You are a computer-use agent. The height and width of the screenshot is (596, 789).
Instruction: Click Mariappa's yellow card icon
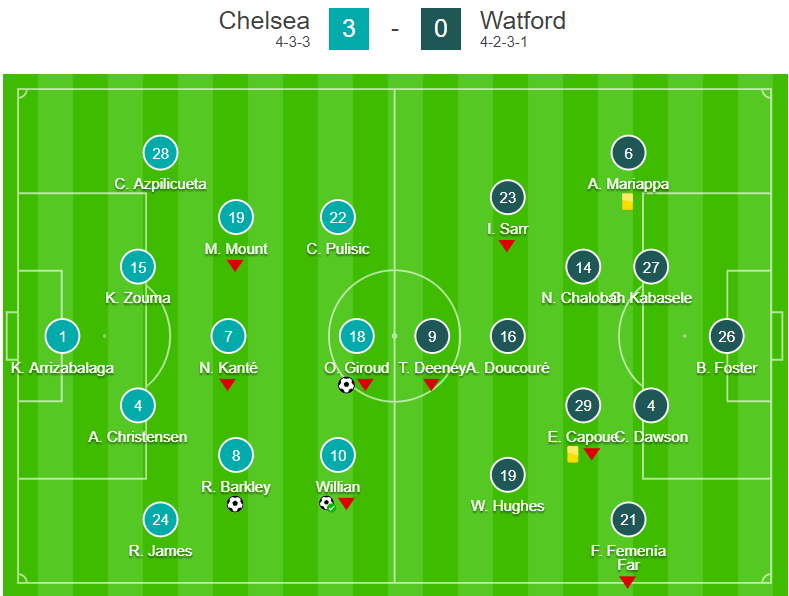tap(628, 202)
